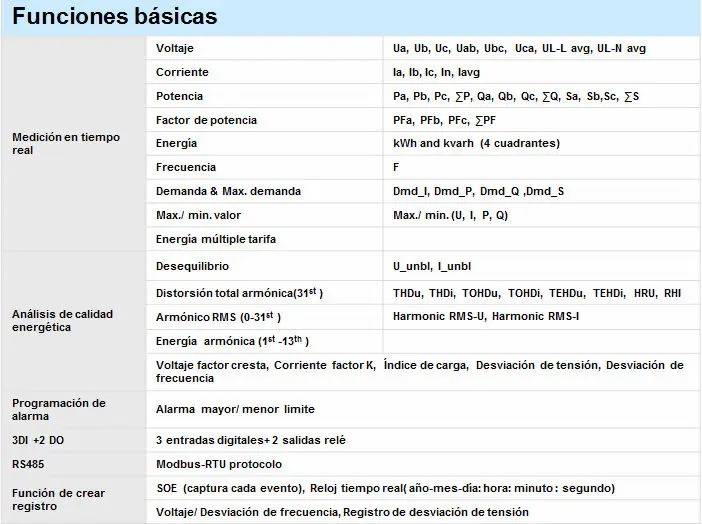Select the 'Modbus-RTU protocolo' text

coord(219,464)
